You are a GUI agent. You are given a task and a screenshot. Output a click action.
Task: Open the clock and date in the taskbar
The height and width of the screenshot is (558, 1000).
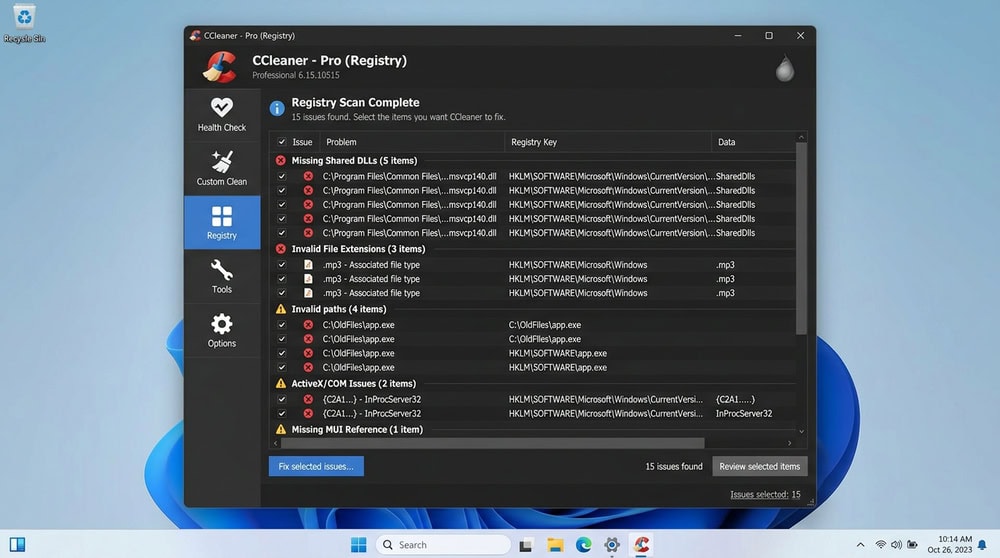point(950,545)
